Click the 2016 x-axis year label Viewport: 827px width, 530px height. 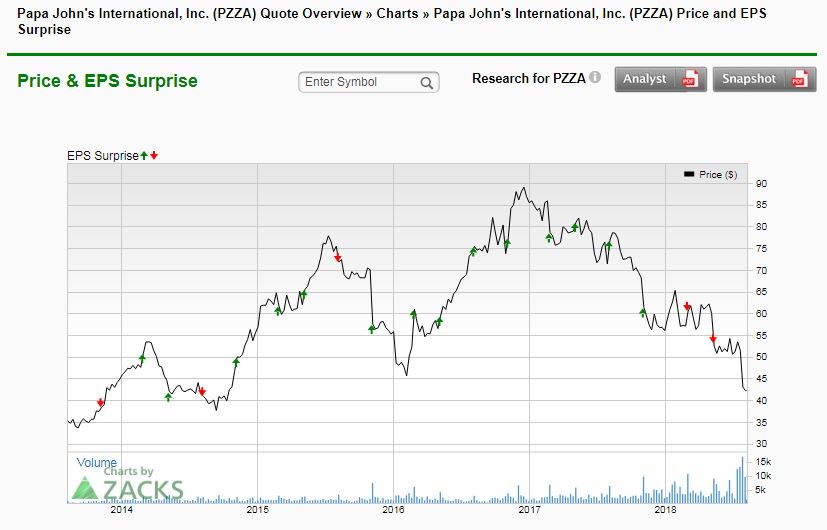click(393, 509)
